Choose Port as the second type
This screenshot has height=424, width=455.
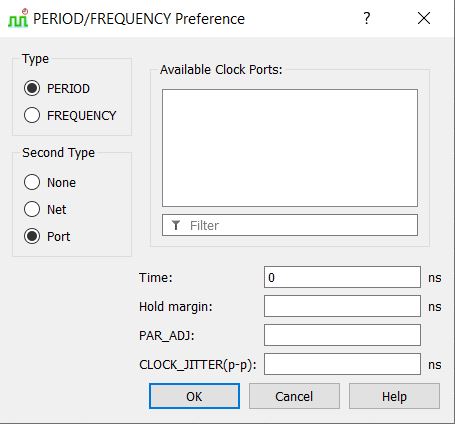tap(32, 237)
